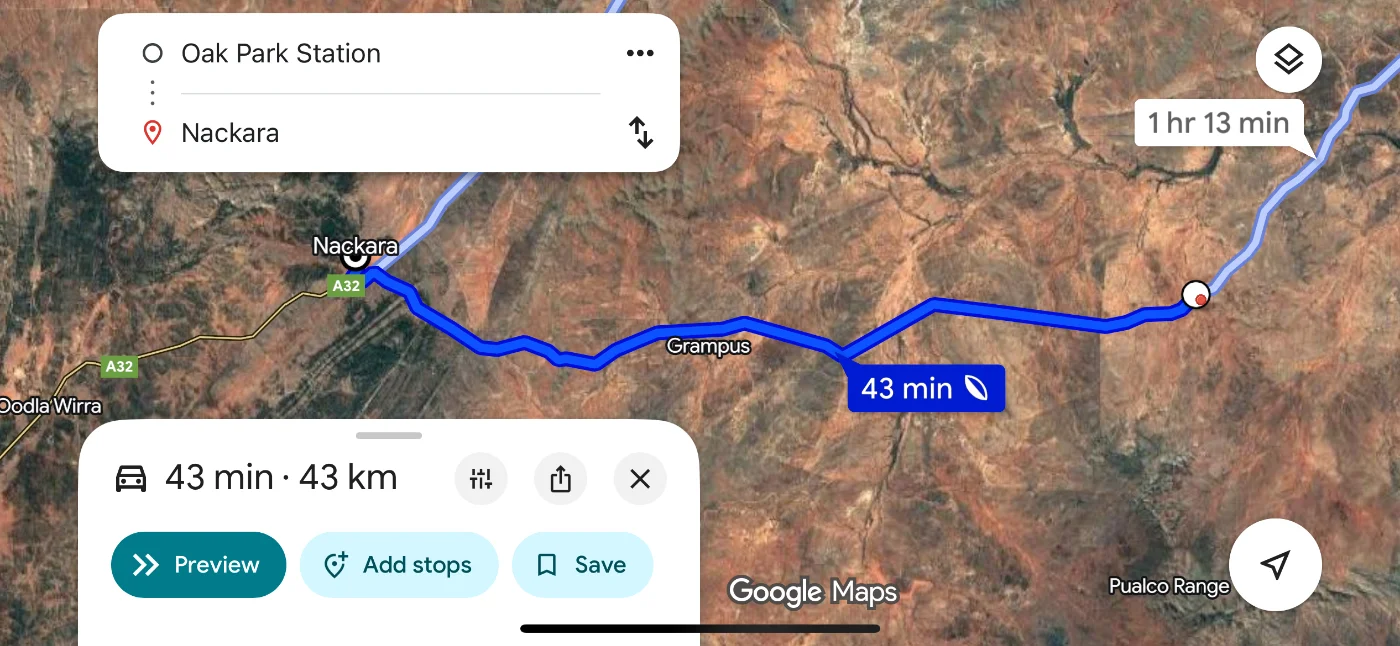1400x646 pixels.
Task: Save the route with Save button
Action: tap(582, 565)
